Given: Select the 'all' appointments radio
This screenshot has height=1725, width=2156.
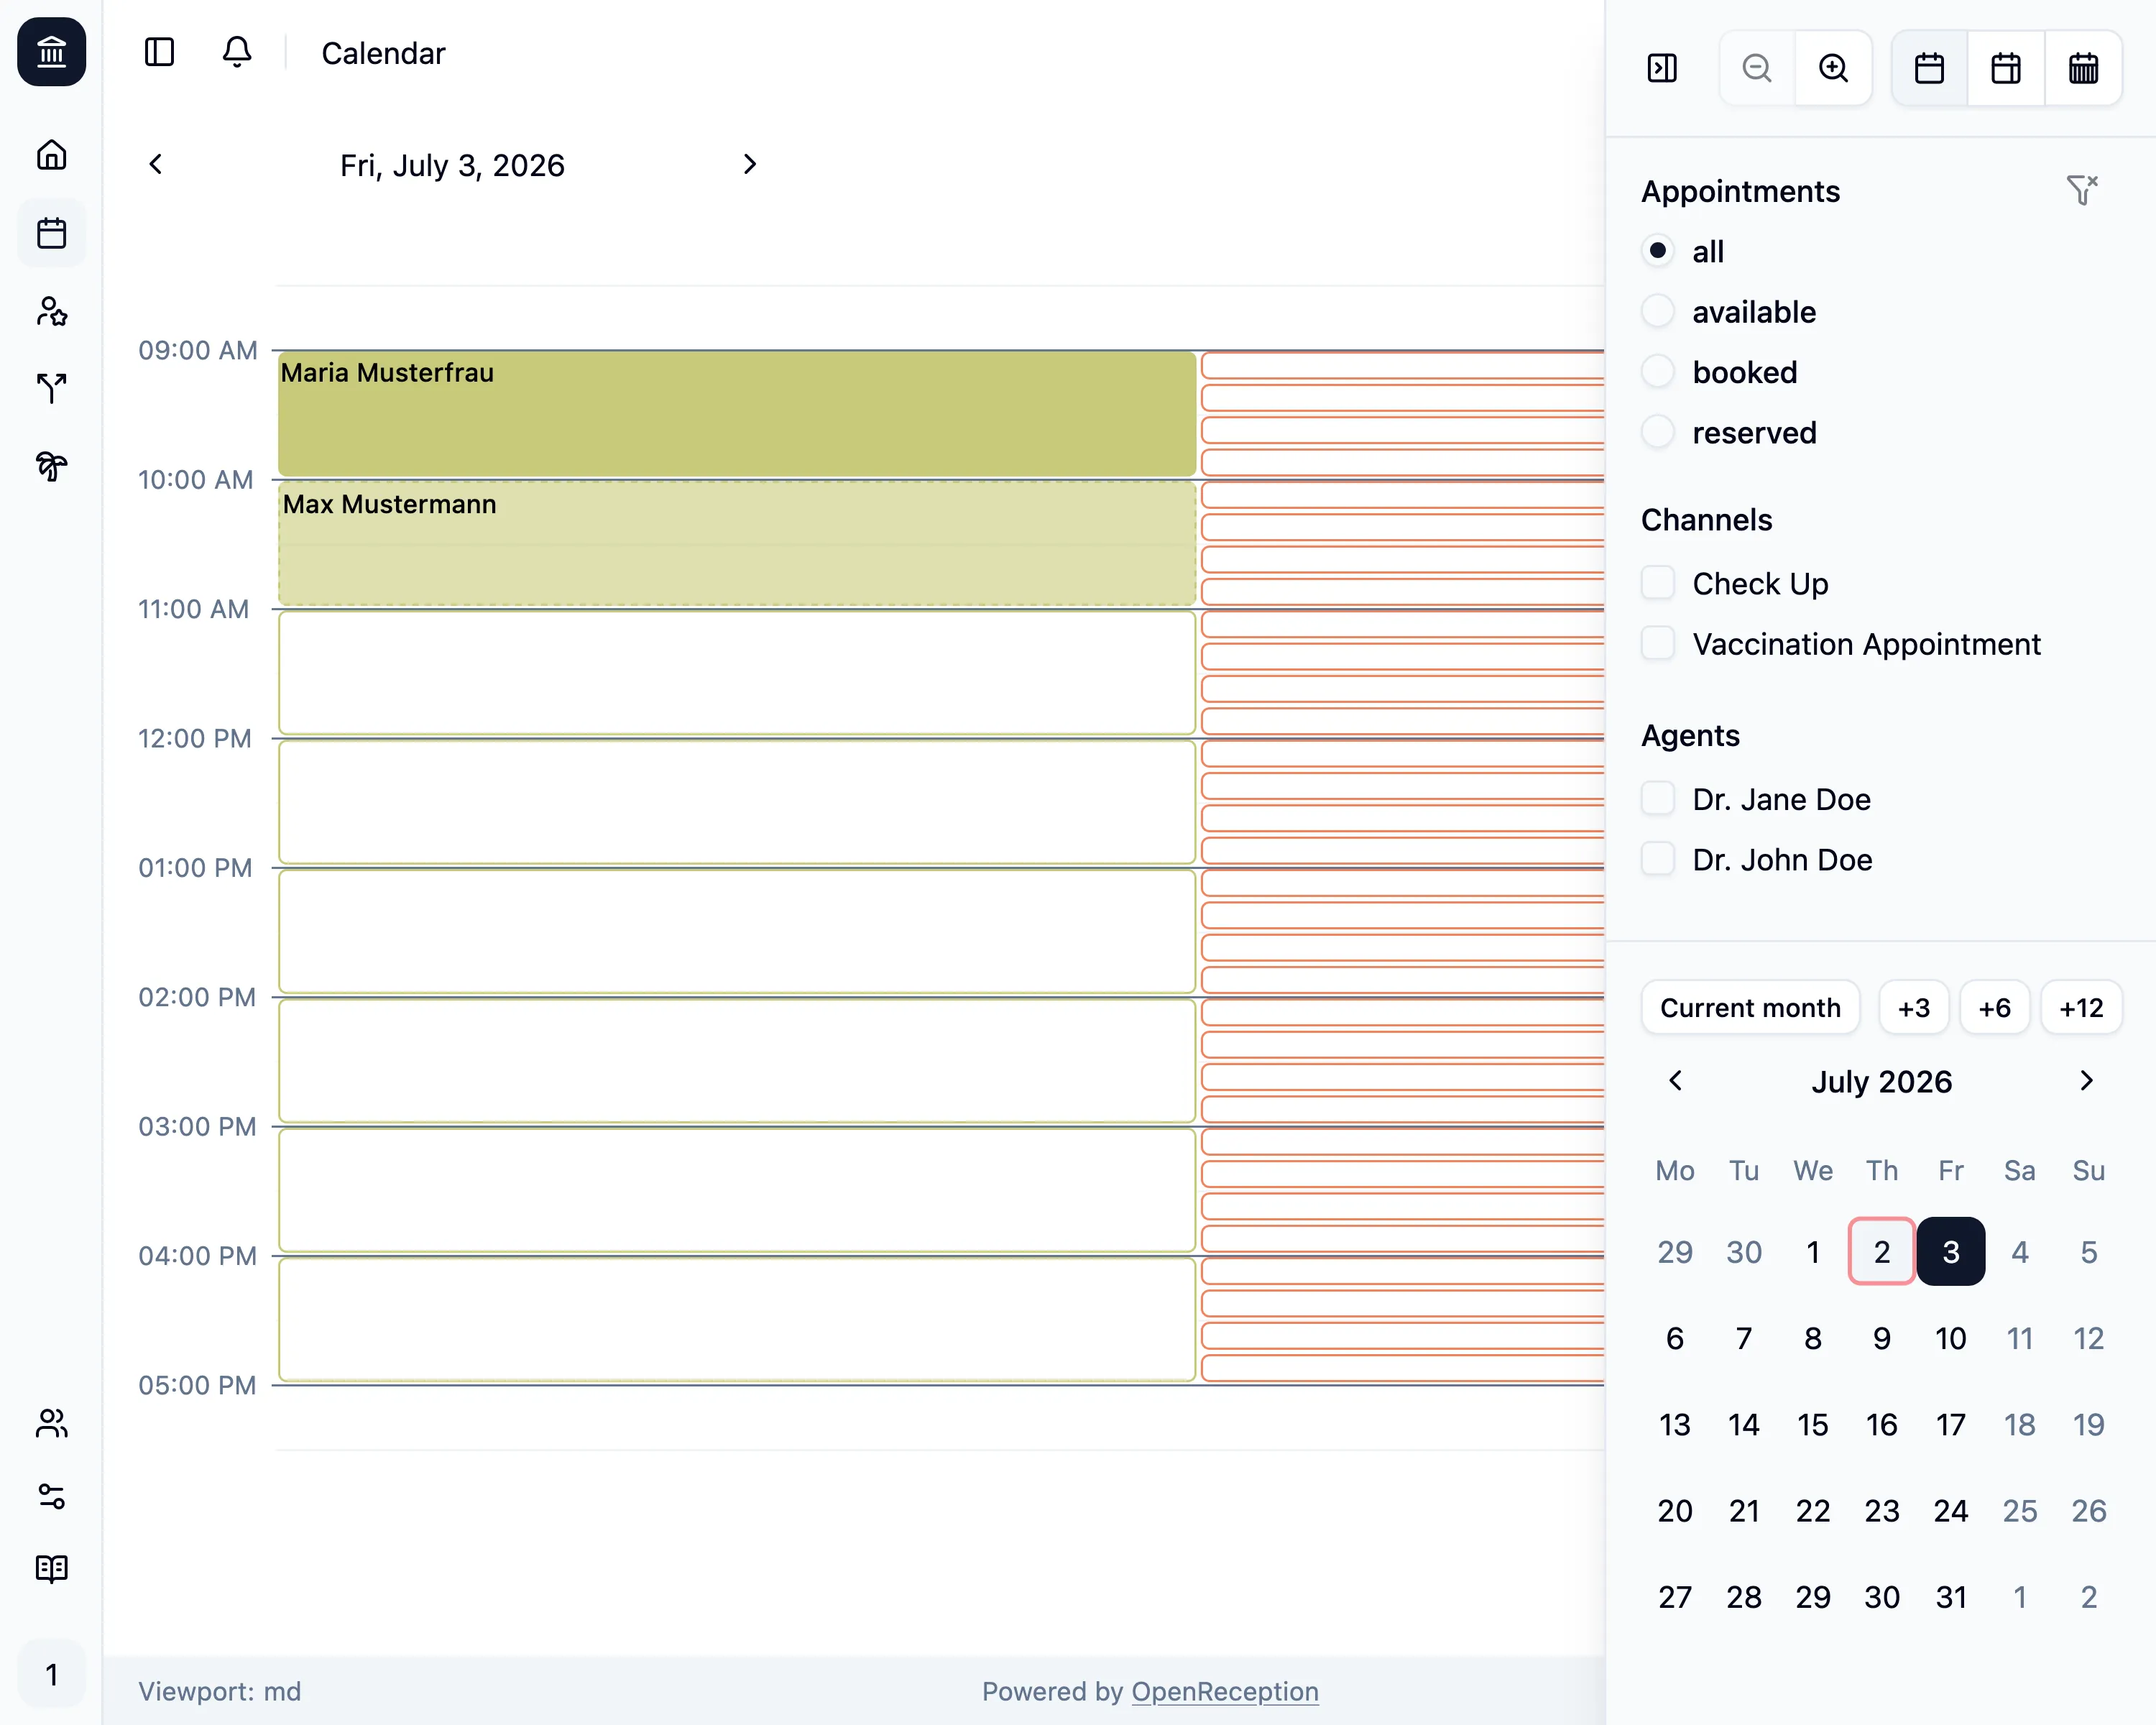Looking at the screenshot, I should point(1657,250).
